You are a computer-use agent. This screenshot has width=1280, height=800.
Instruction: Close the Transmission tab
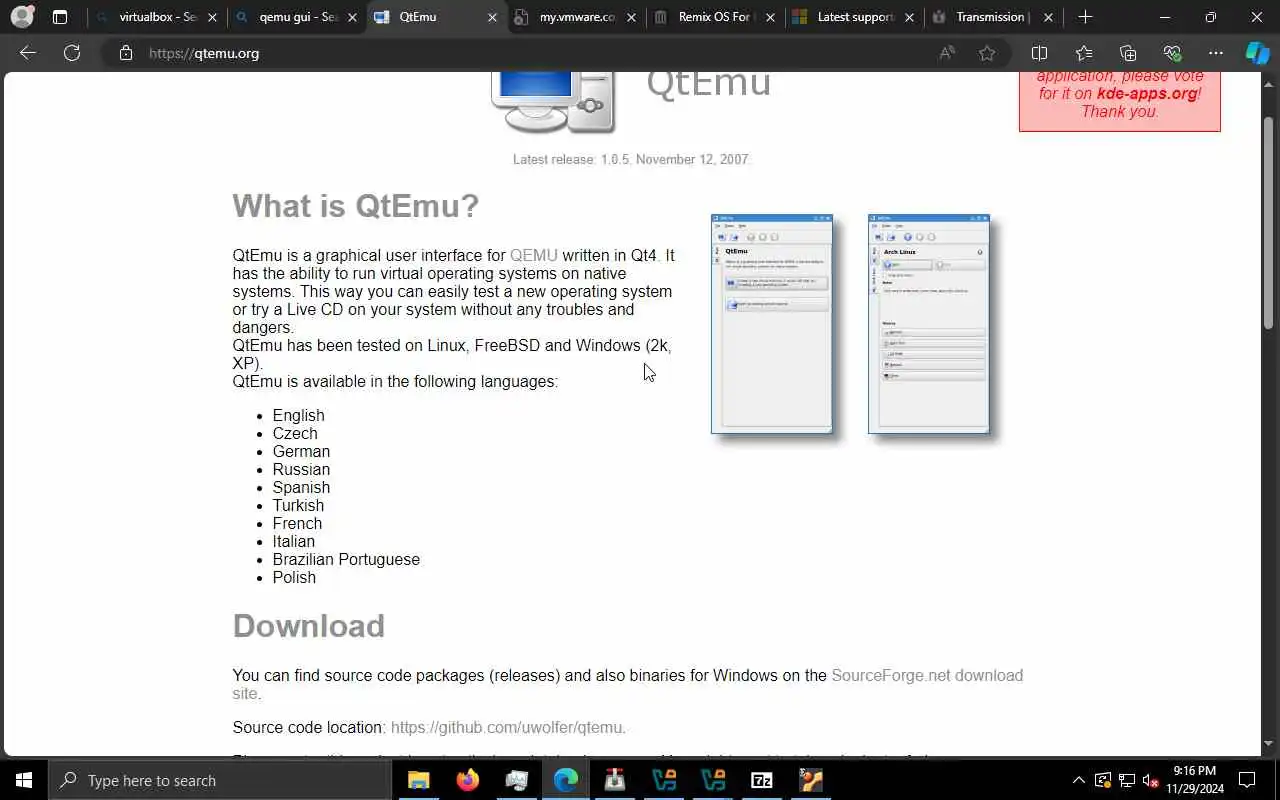(x=1048, y=17)
